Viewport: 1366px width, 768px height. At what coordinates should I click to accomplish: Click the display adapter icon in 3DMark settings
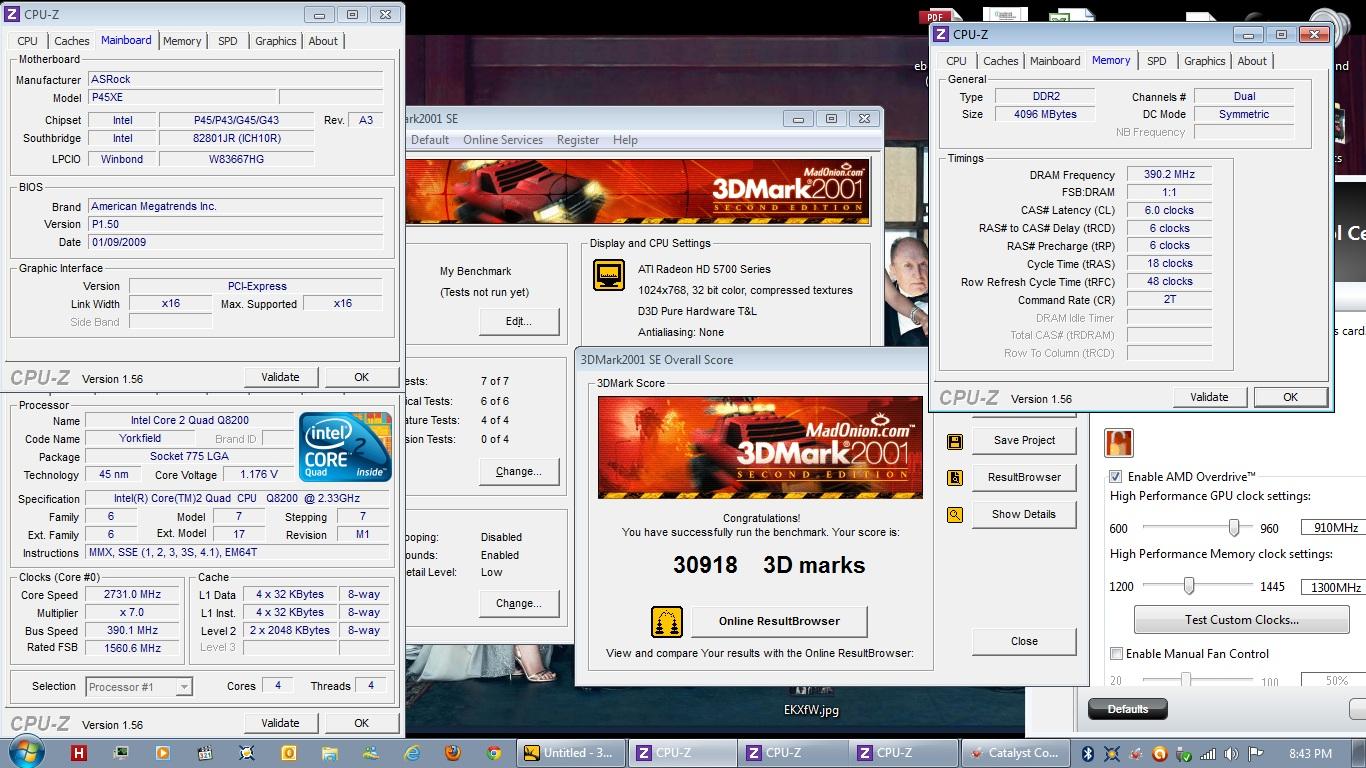point(609,275)
